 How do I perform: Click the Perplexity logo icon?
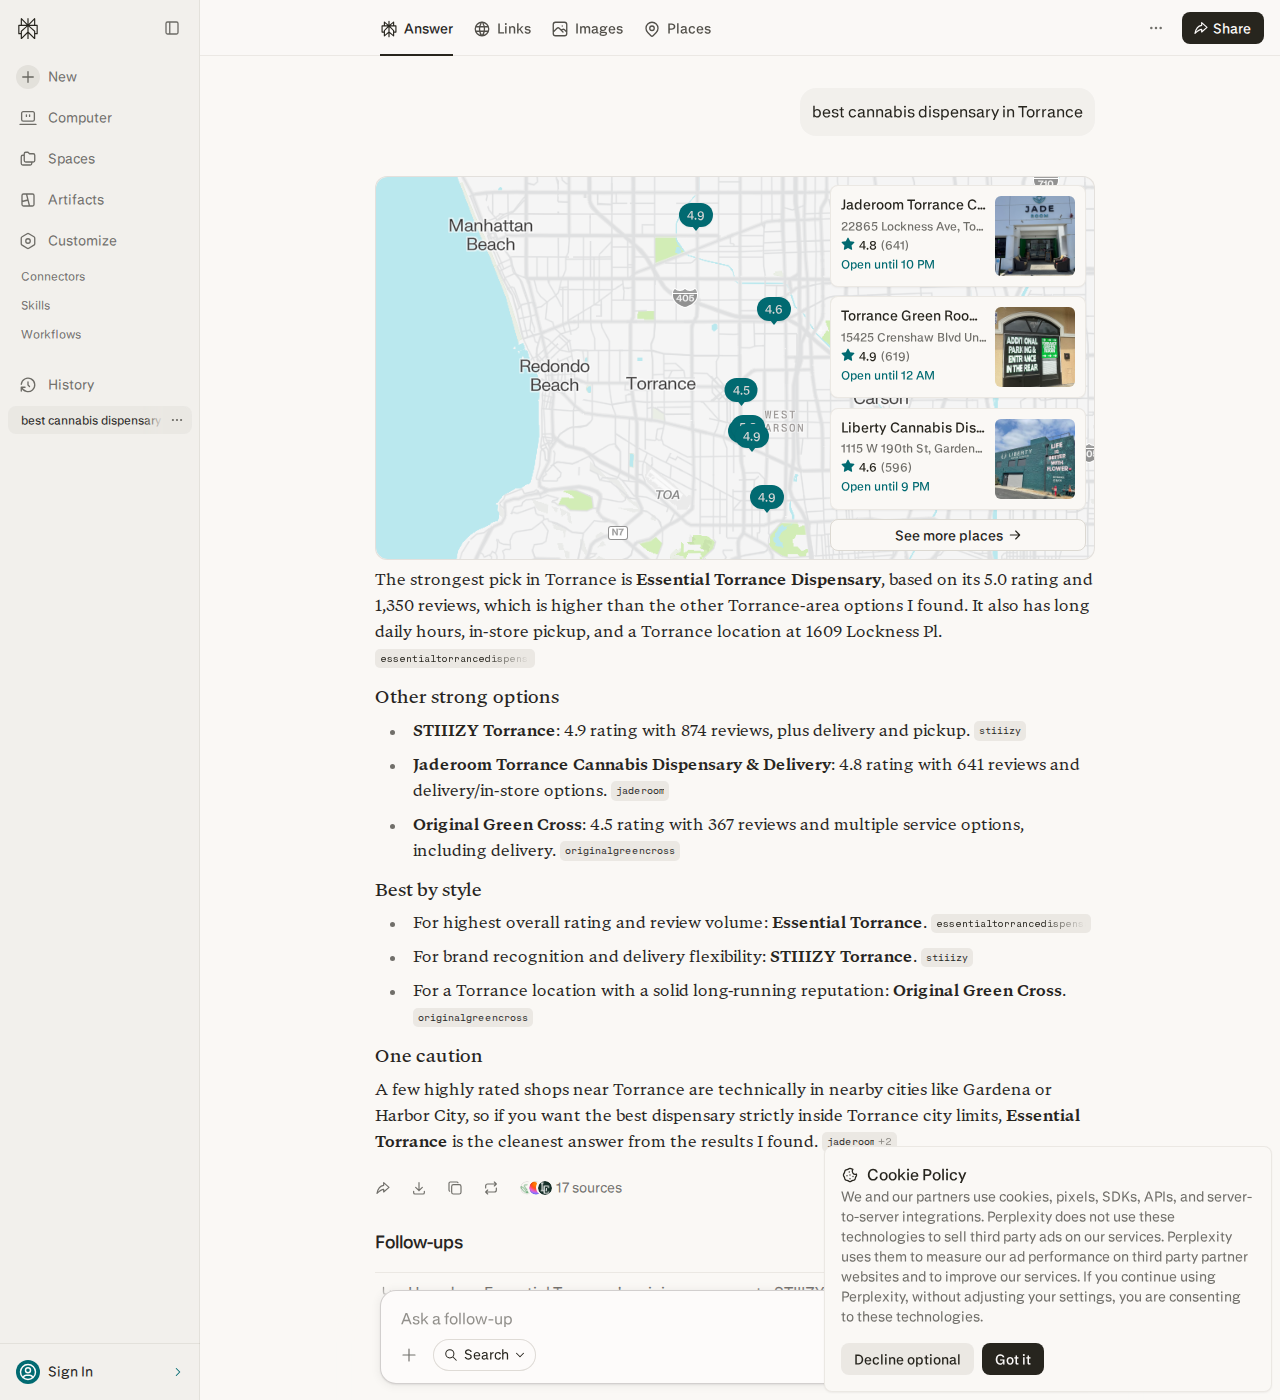[x=28, y=29]
